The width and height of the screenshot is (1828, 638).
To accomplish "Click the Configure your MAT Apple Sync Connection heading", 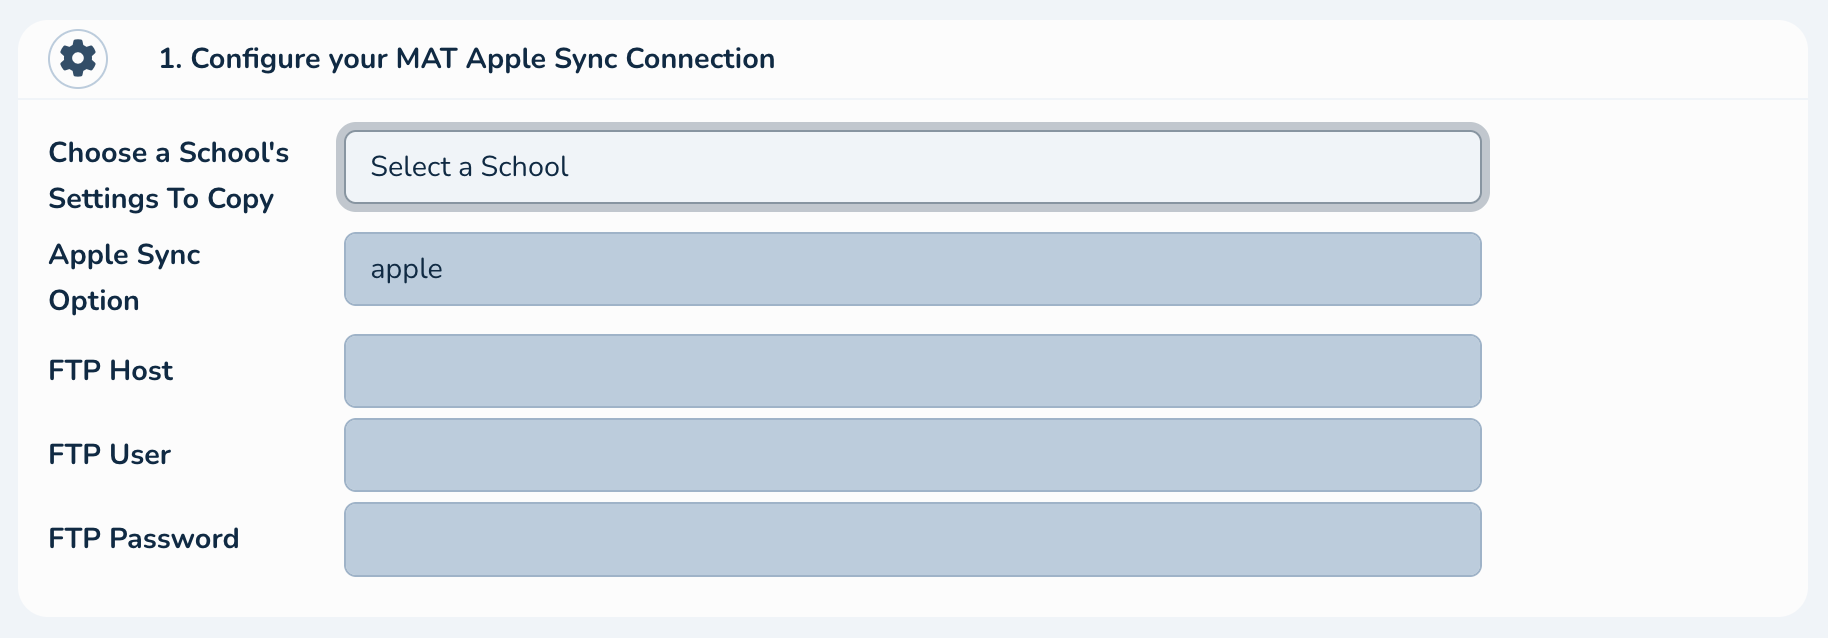I will pyautogui.click(x=467, y=59).
